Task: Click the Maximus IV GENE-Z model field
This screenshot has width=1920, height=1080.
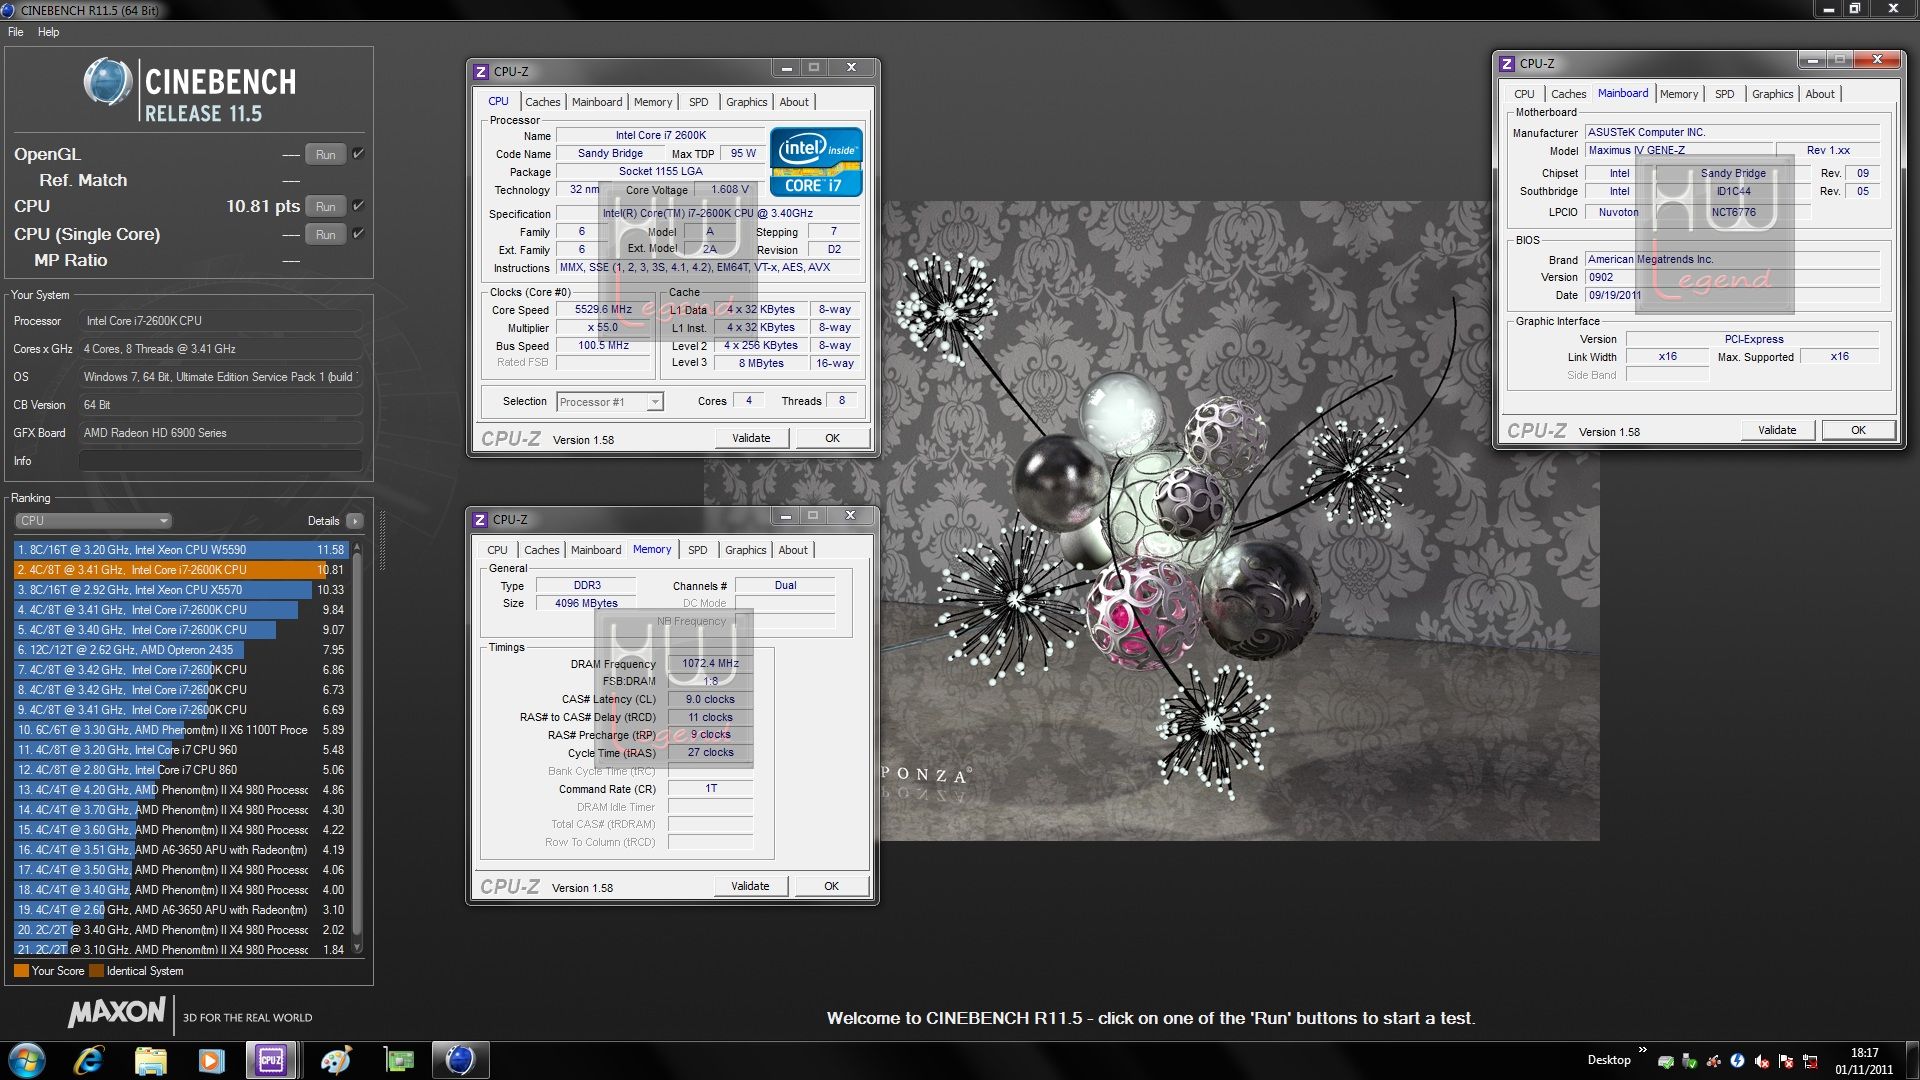Action: (x=1680, y=150)
